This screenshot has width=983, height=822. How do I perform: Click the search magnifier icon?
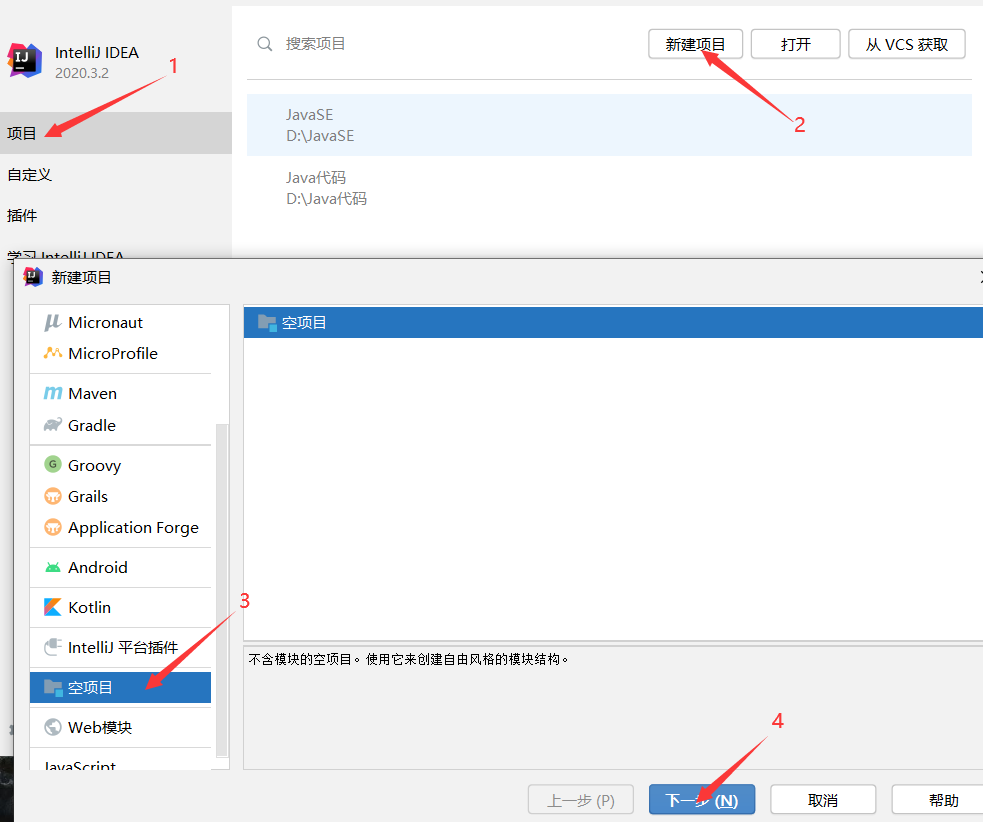(x=265, y=44)
